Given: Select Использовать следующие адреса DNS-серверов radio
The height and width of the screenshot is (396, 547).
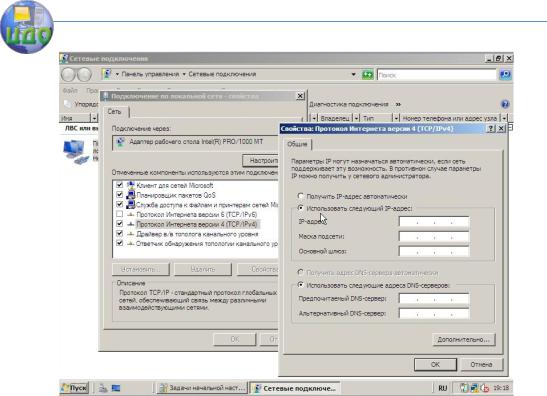Looking at the screenshot, I should 300,285.
